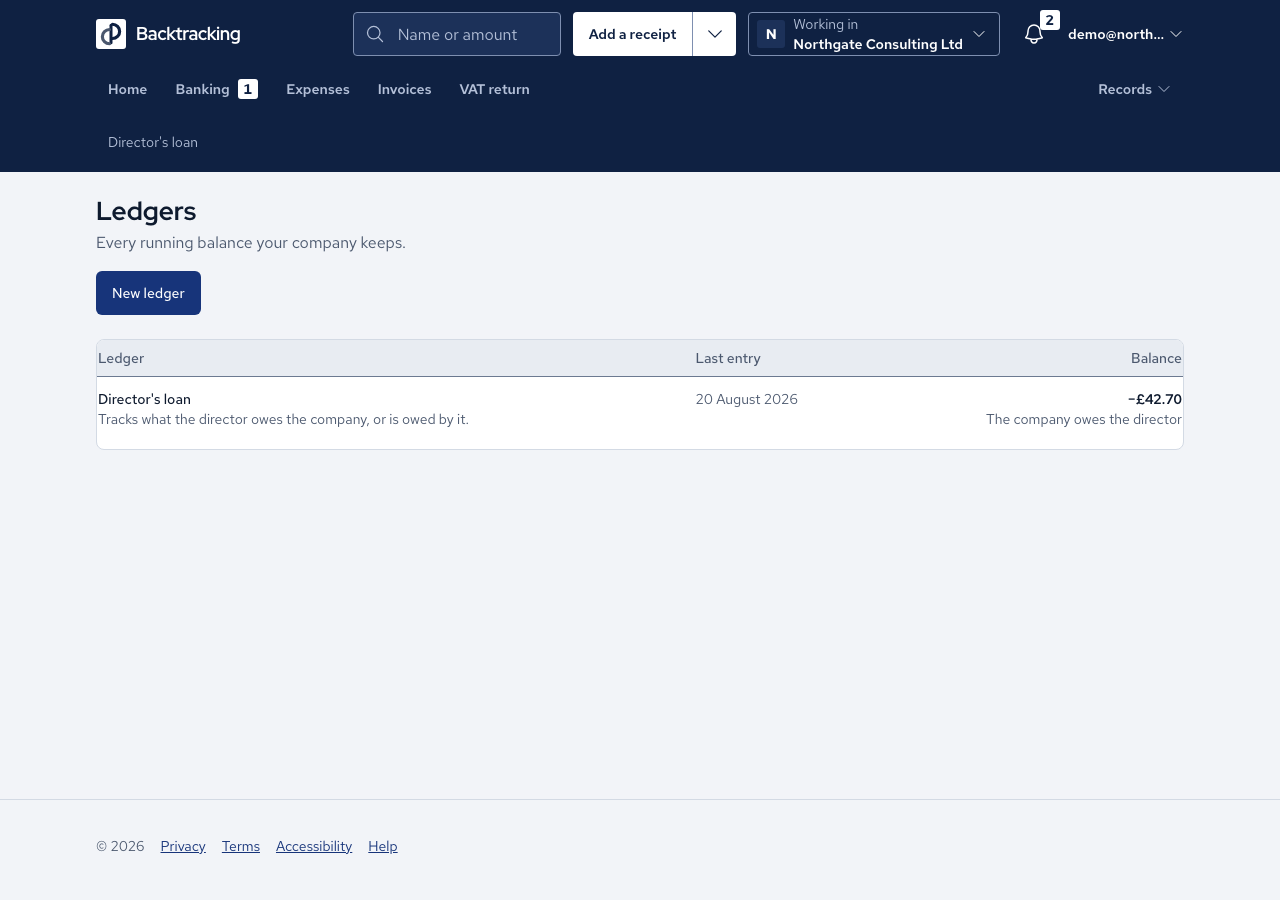
Task: Expand the Records menu
Action: pos(1134,89)
